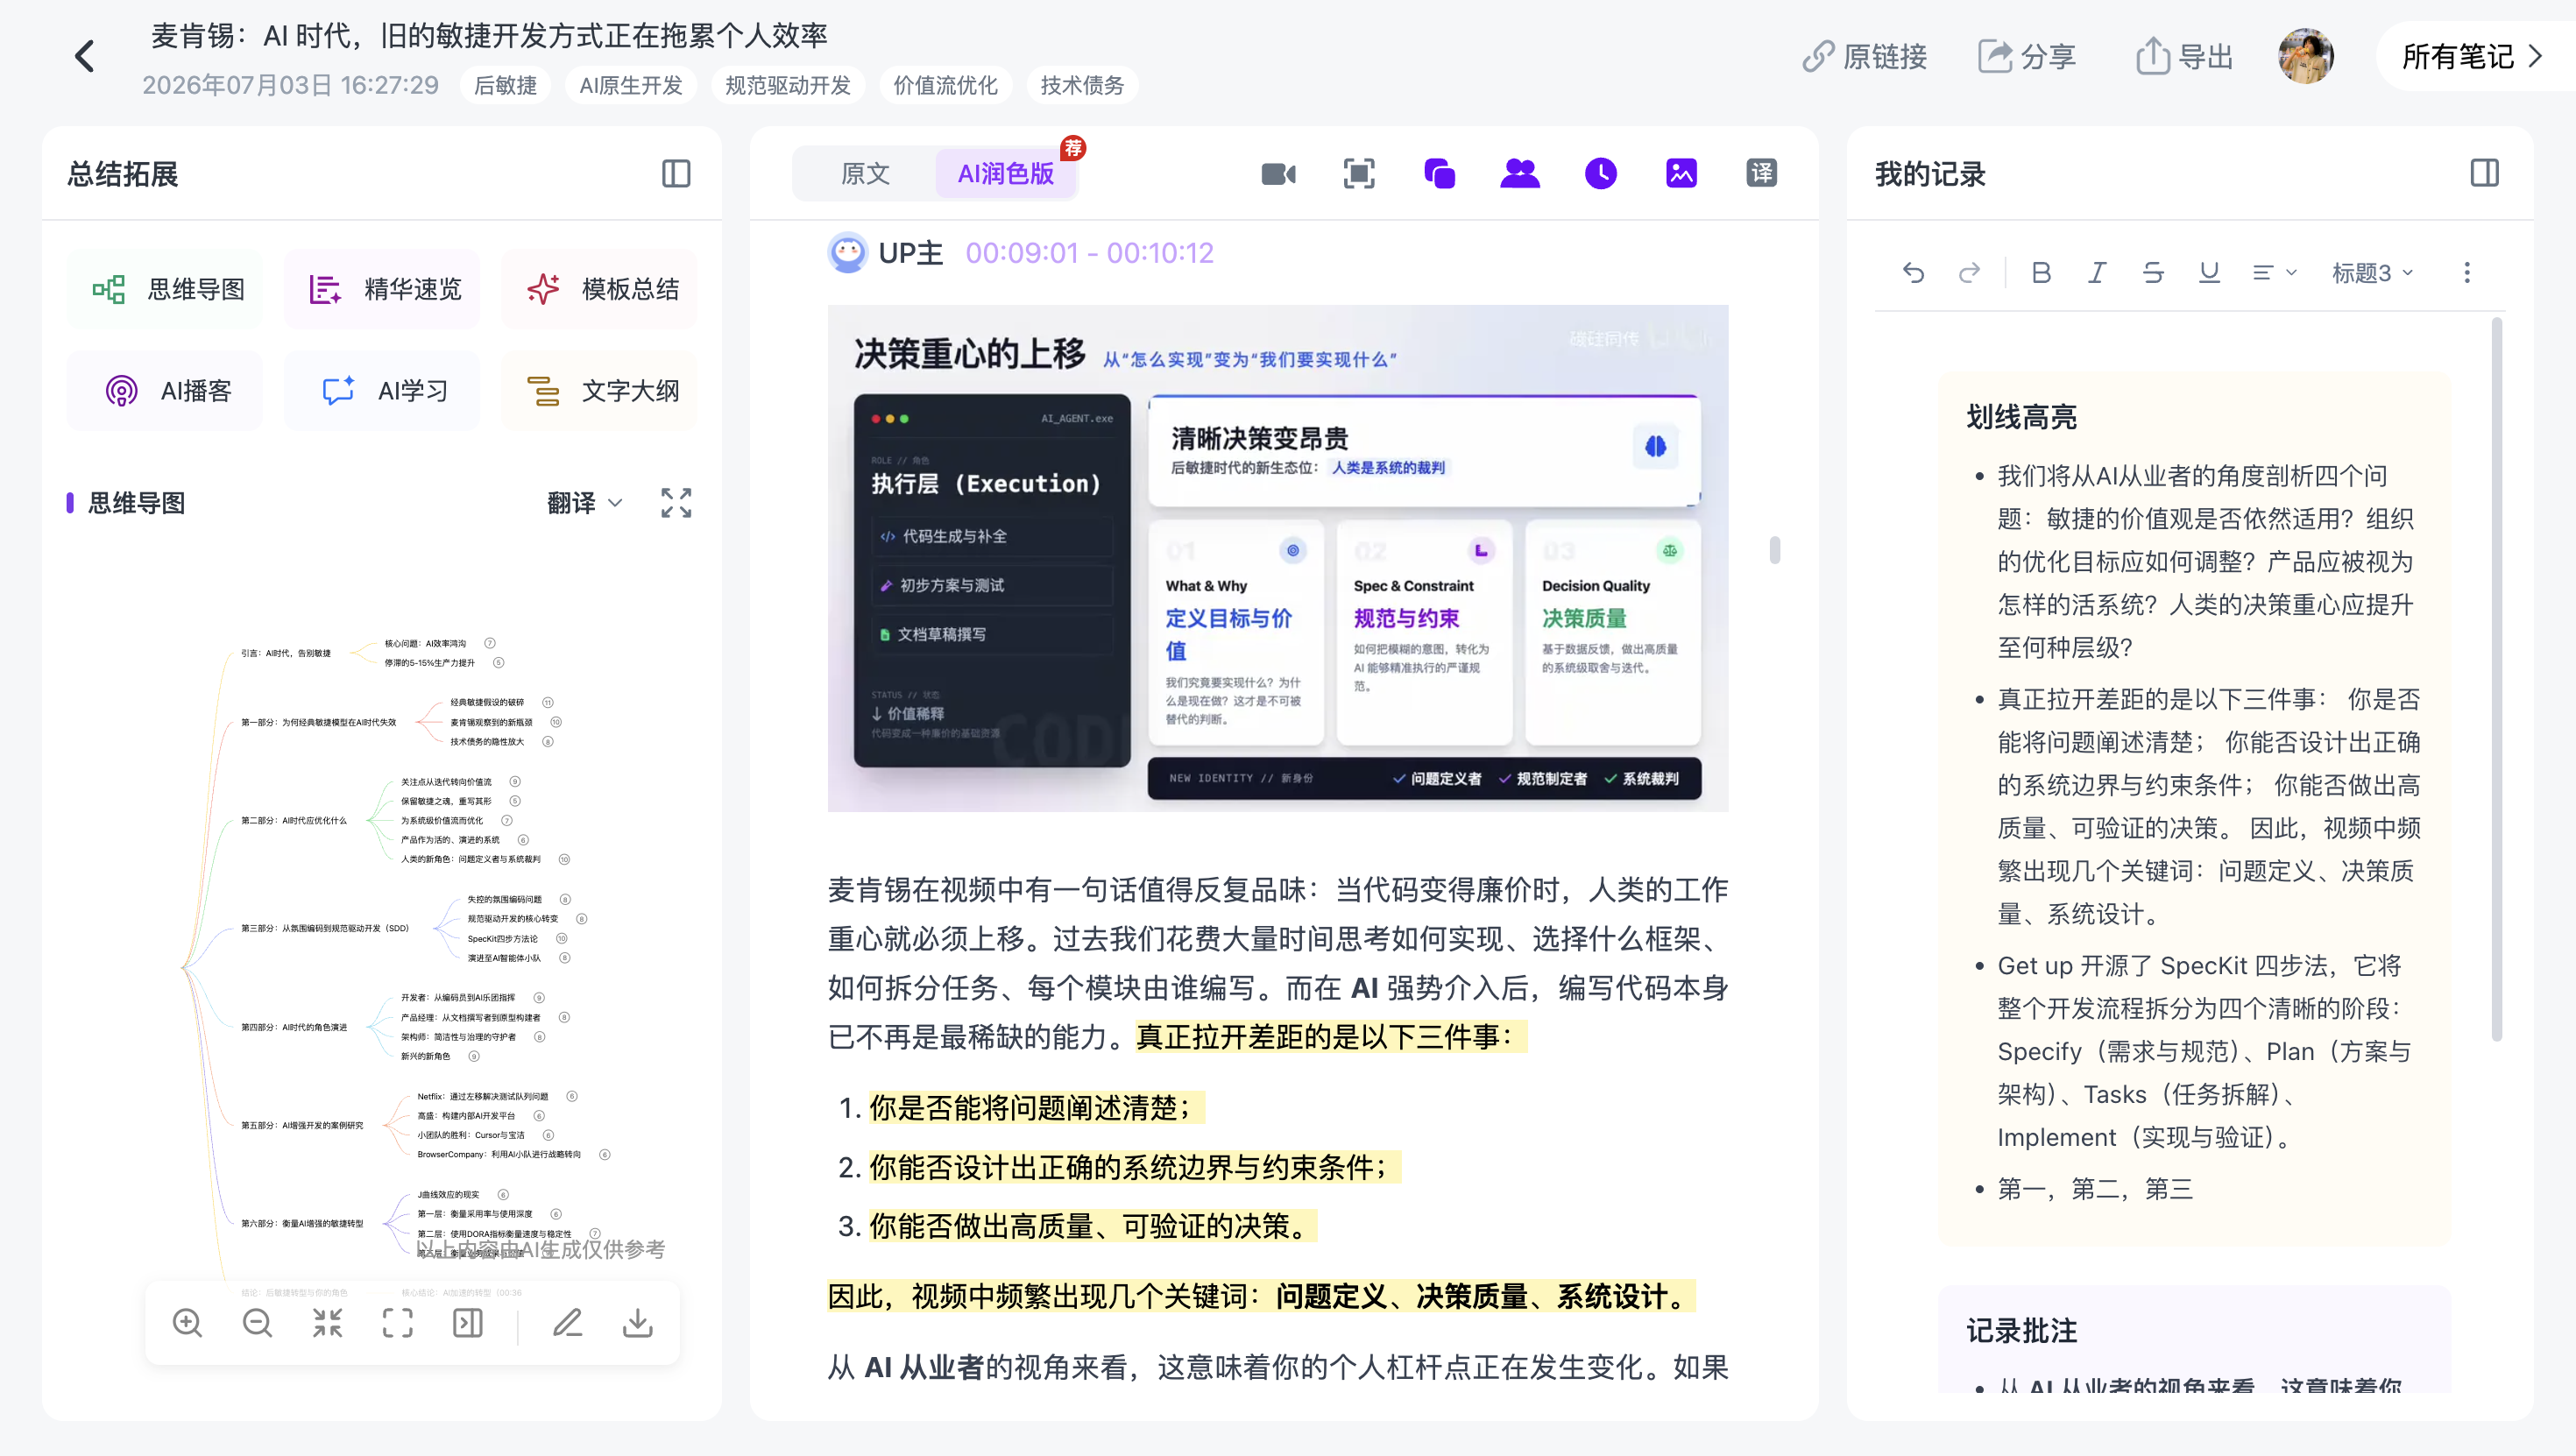Open the 标题3 heading dropdown
The height and width of the screenshot is (1456, 2576).
(2372, 273)
